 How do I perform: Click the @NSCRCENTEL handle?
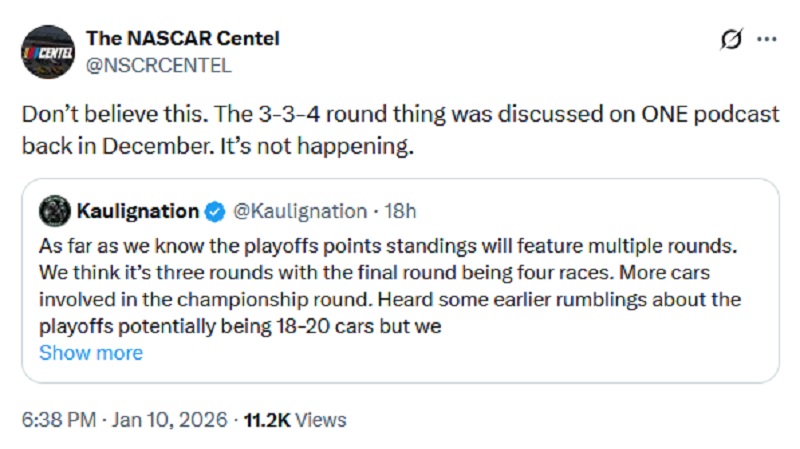159,66
